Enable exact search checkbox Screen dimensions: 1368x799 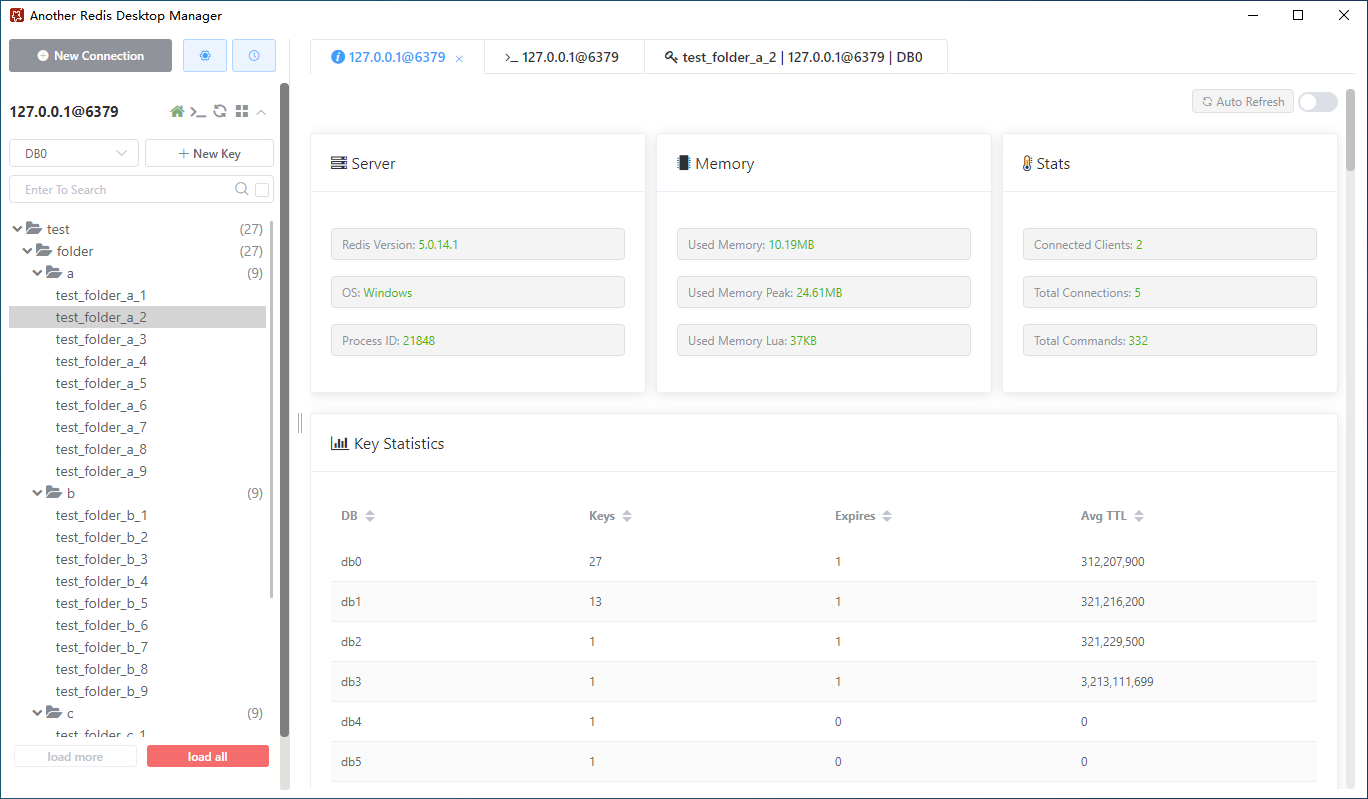tap(262, 190)
